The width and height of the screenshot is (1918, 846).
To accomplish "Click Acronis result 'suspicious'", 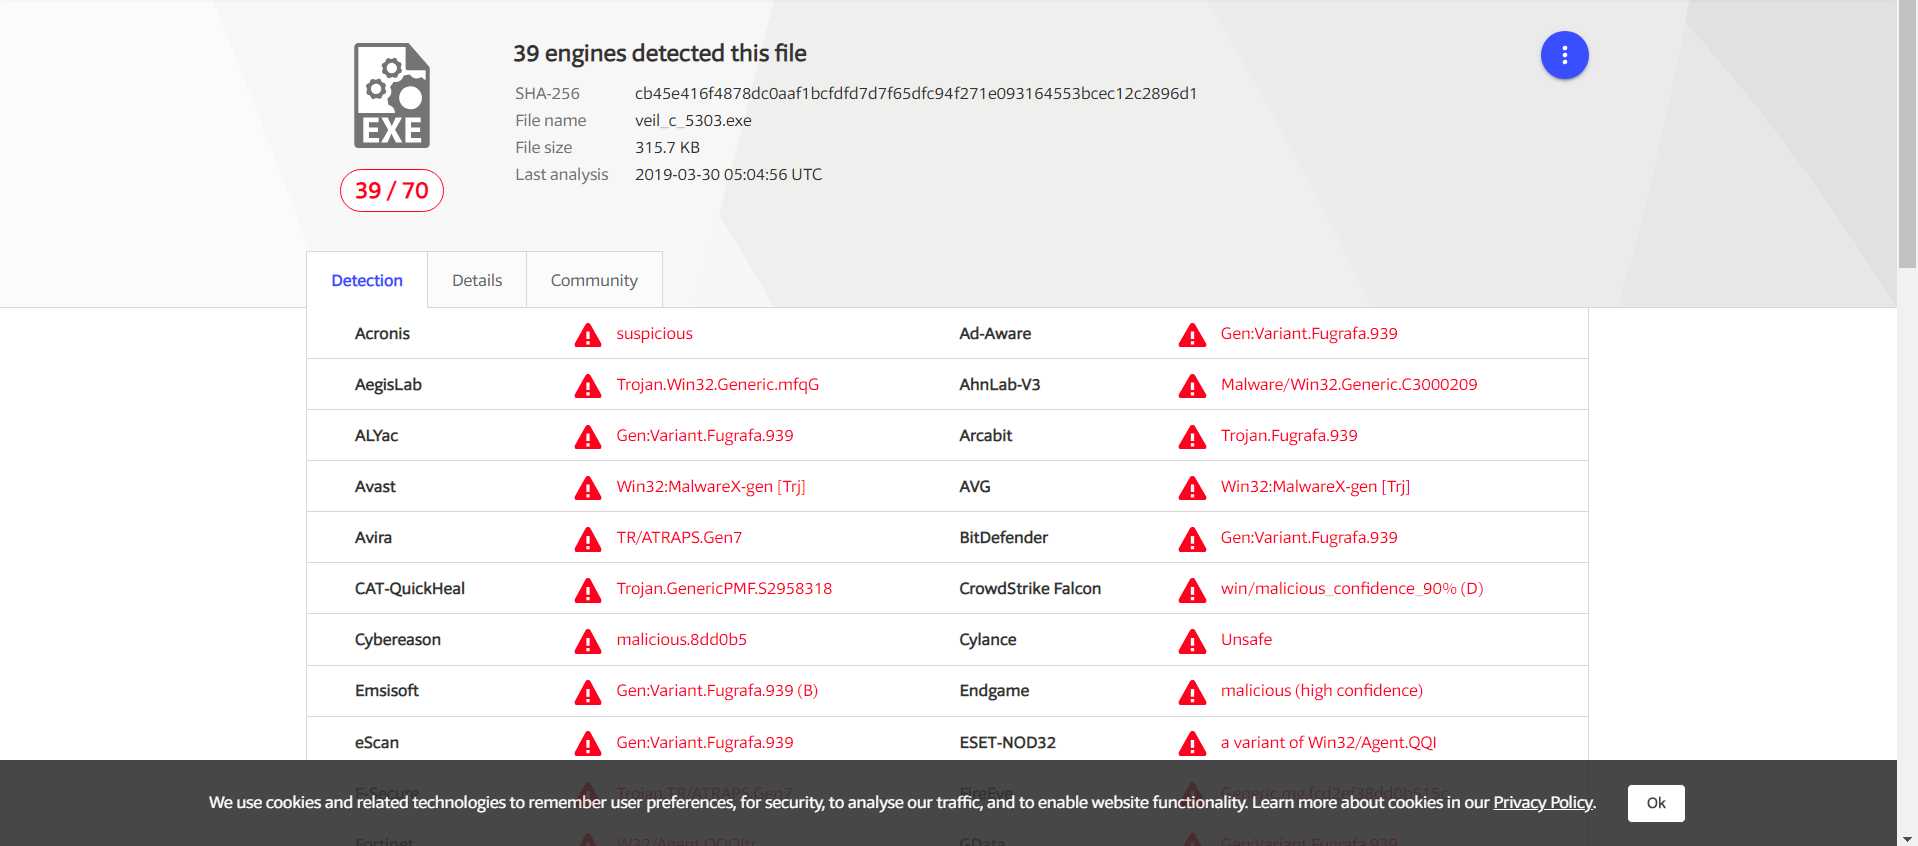I will click(x=654, y=333).
